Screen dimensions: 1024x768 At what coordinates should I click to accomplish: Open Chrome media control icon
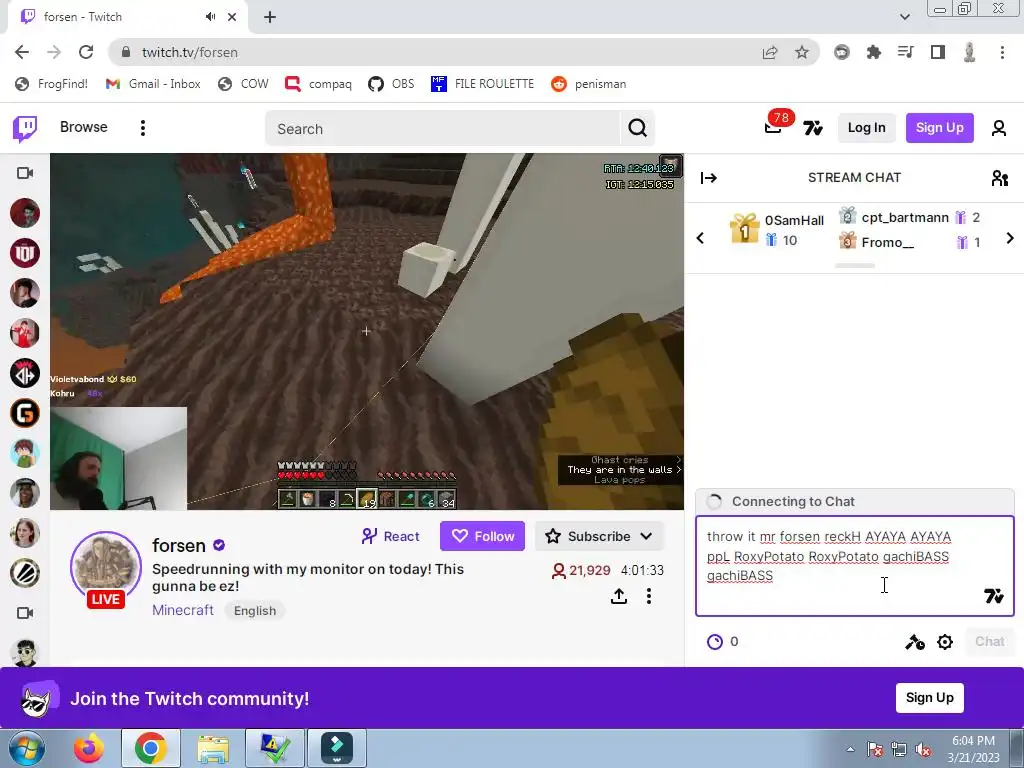906,52
